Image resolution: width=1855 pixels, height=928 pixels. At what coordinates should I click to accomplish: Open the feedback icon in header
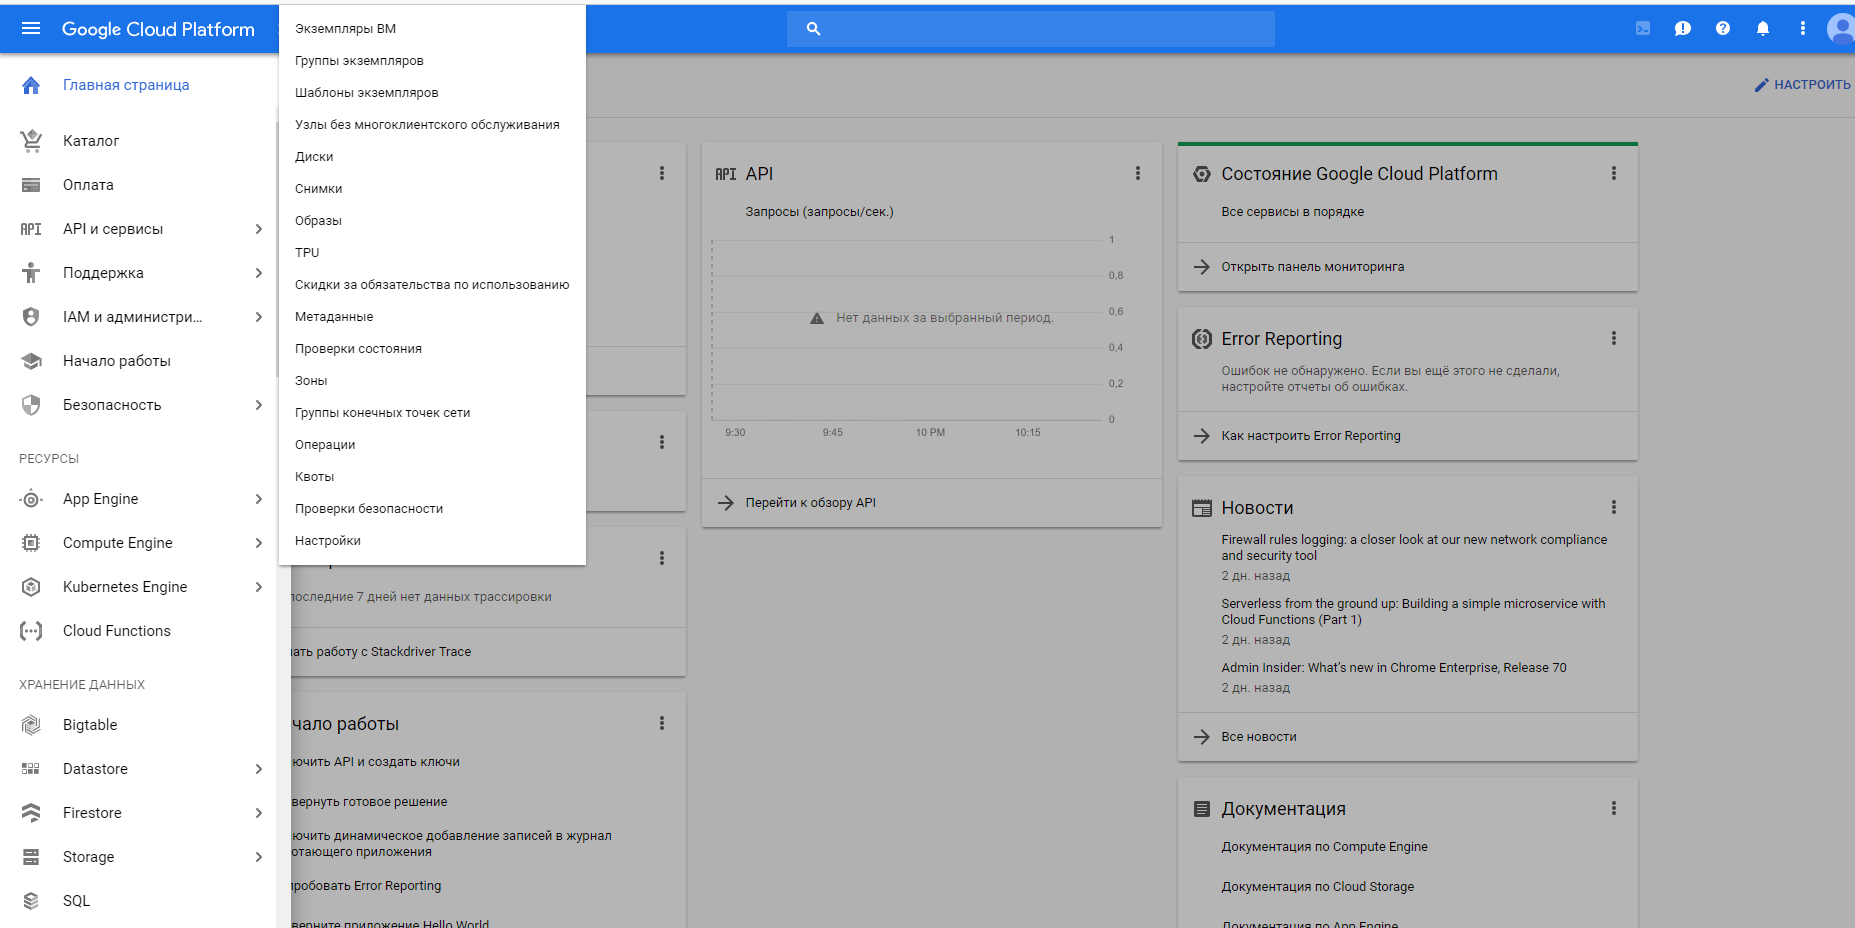(x=1683, y=29)
